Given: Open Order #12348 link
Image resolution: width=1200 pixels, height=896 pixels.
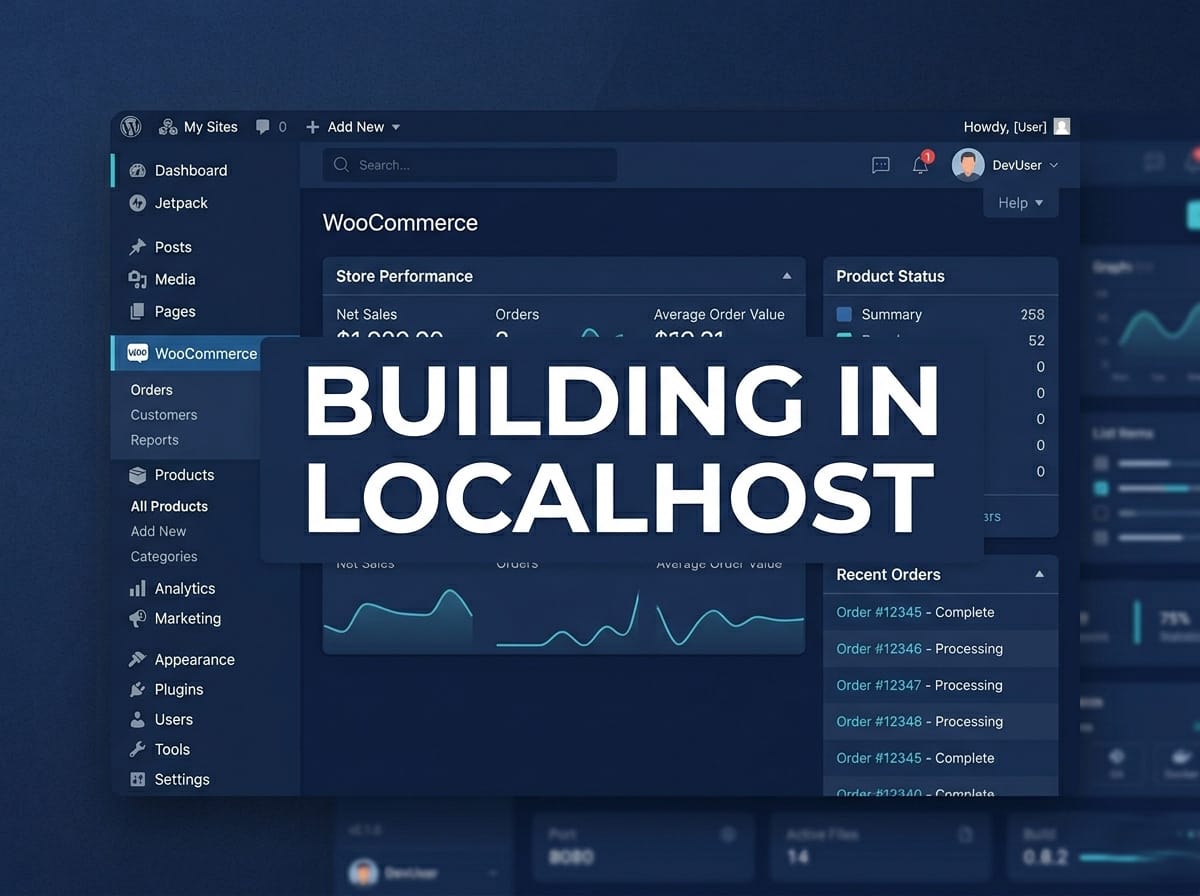Looking at the screenshot, I should [879, 721].
